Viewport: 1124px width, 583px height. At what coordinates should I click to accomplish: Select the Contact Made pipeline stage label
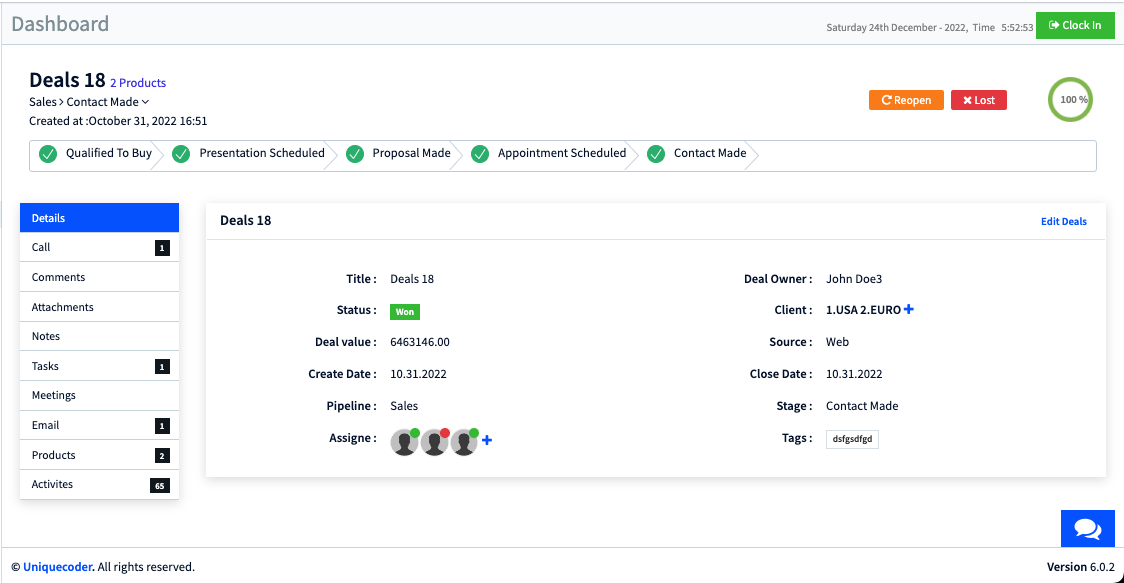710,153
